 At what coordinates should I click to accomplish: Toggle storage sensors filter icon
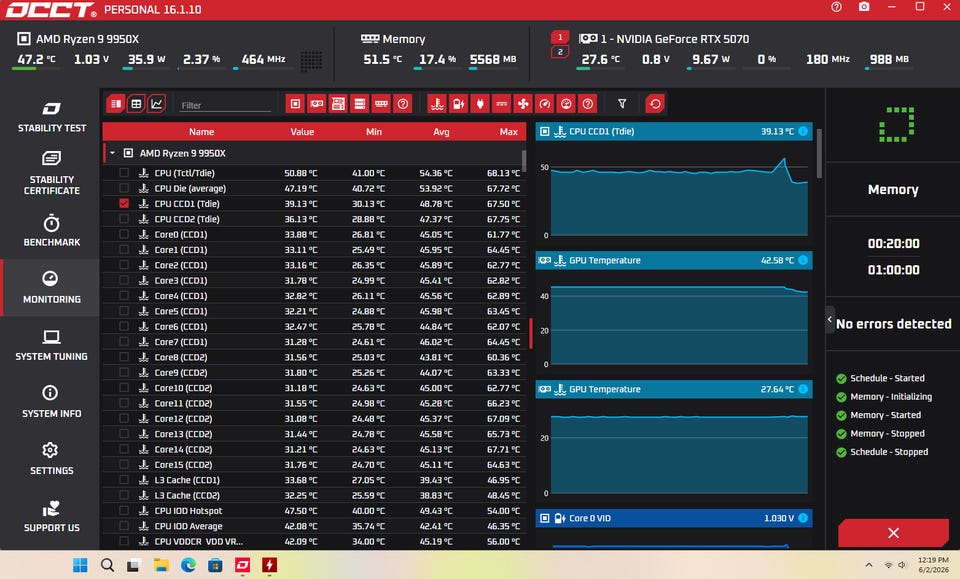coord(359,104)
